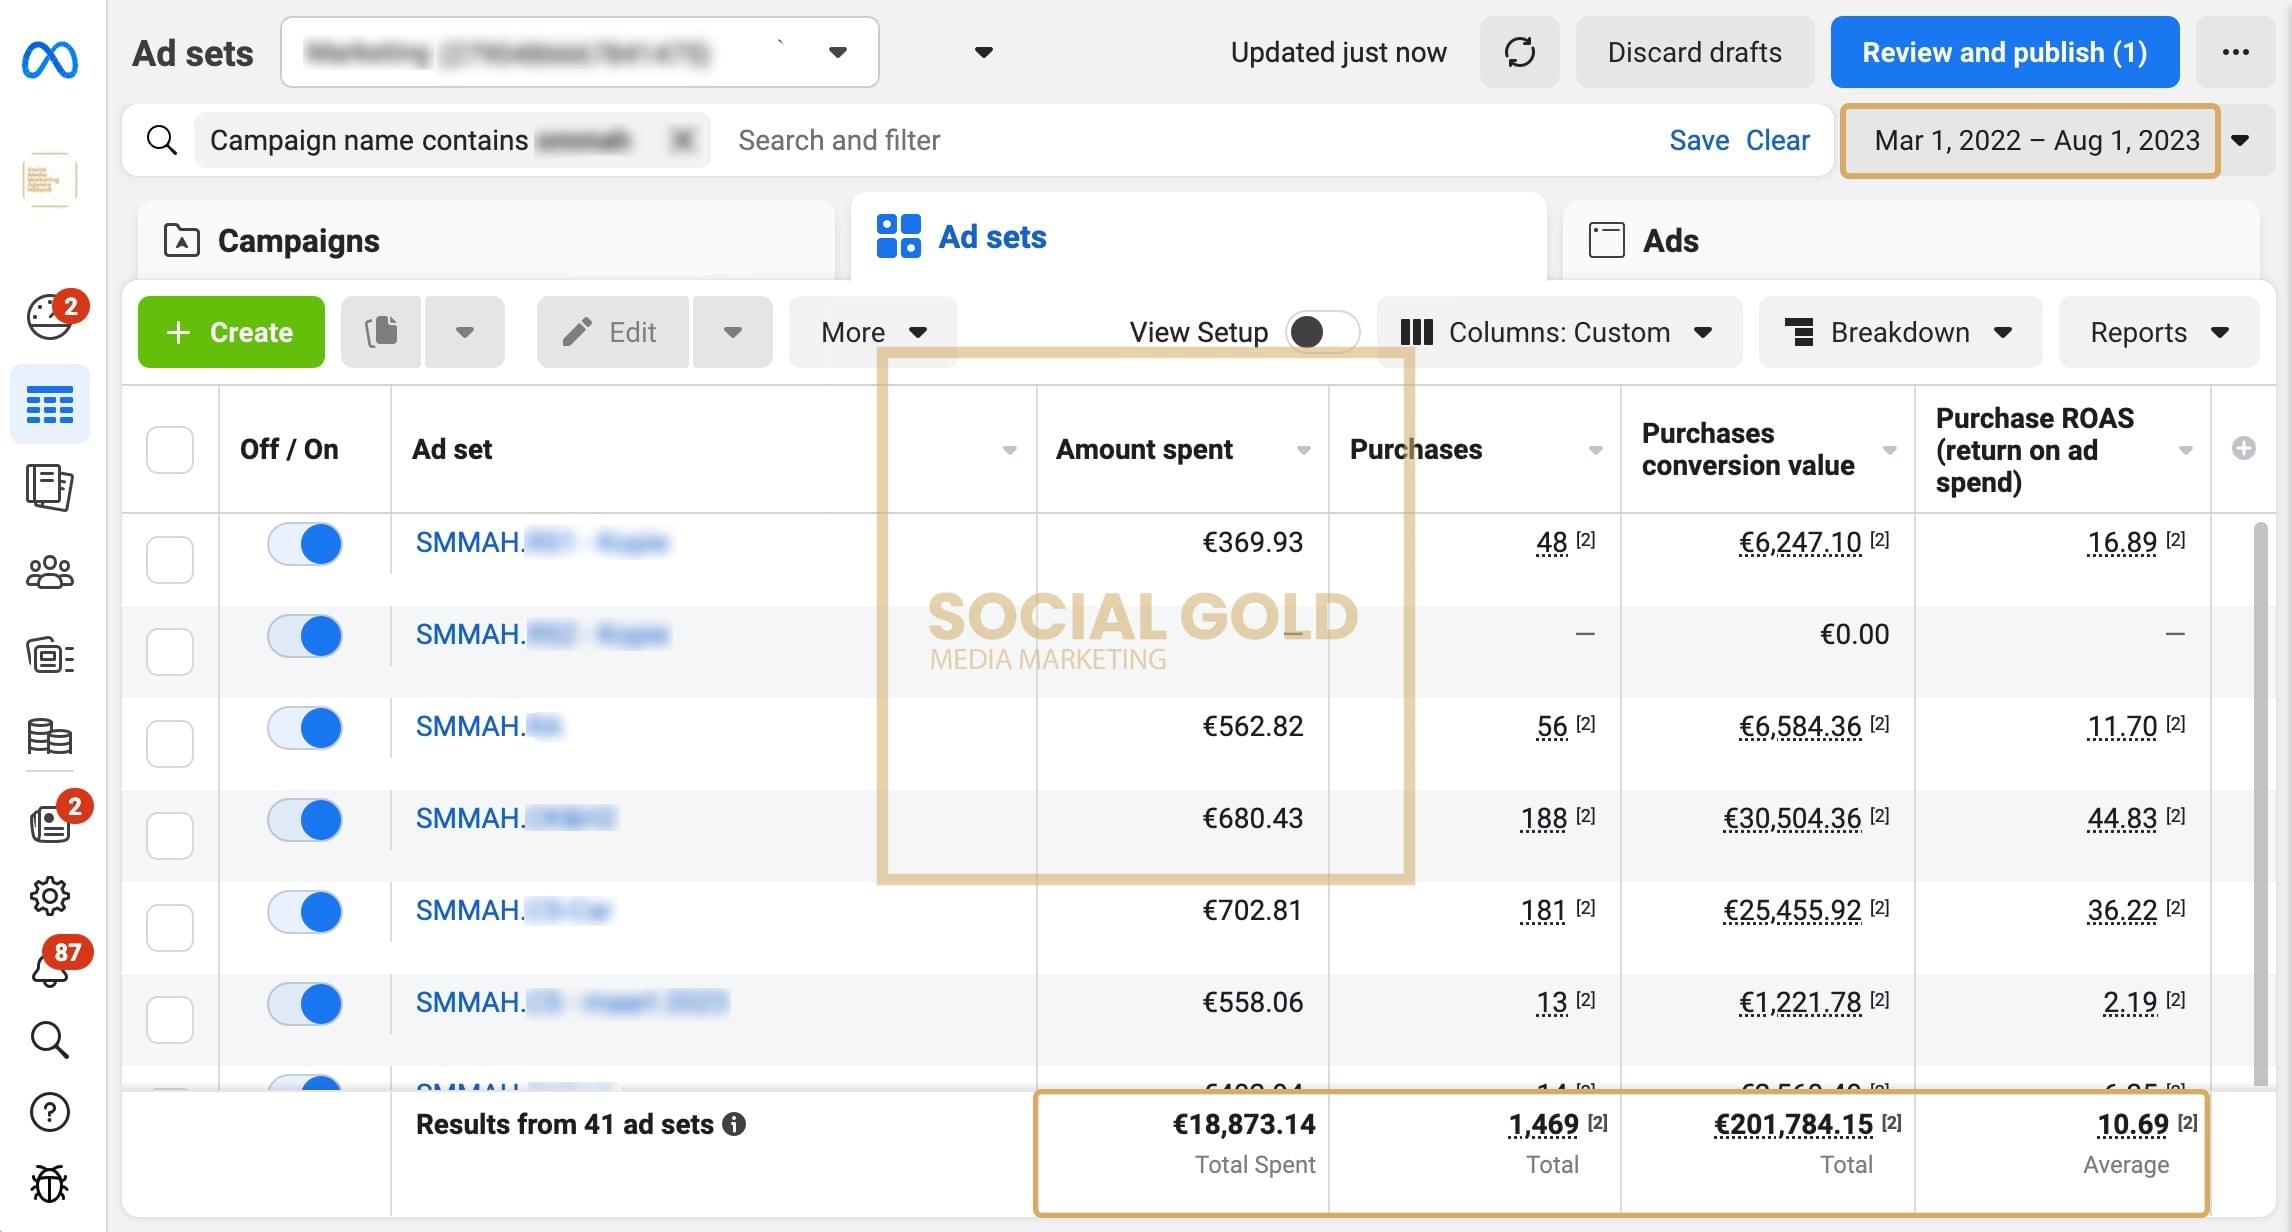Screen dimensions: 2292x1232
Task: Click the Search and filter field
Action: point(1190,140)
